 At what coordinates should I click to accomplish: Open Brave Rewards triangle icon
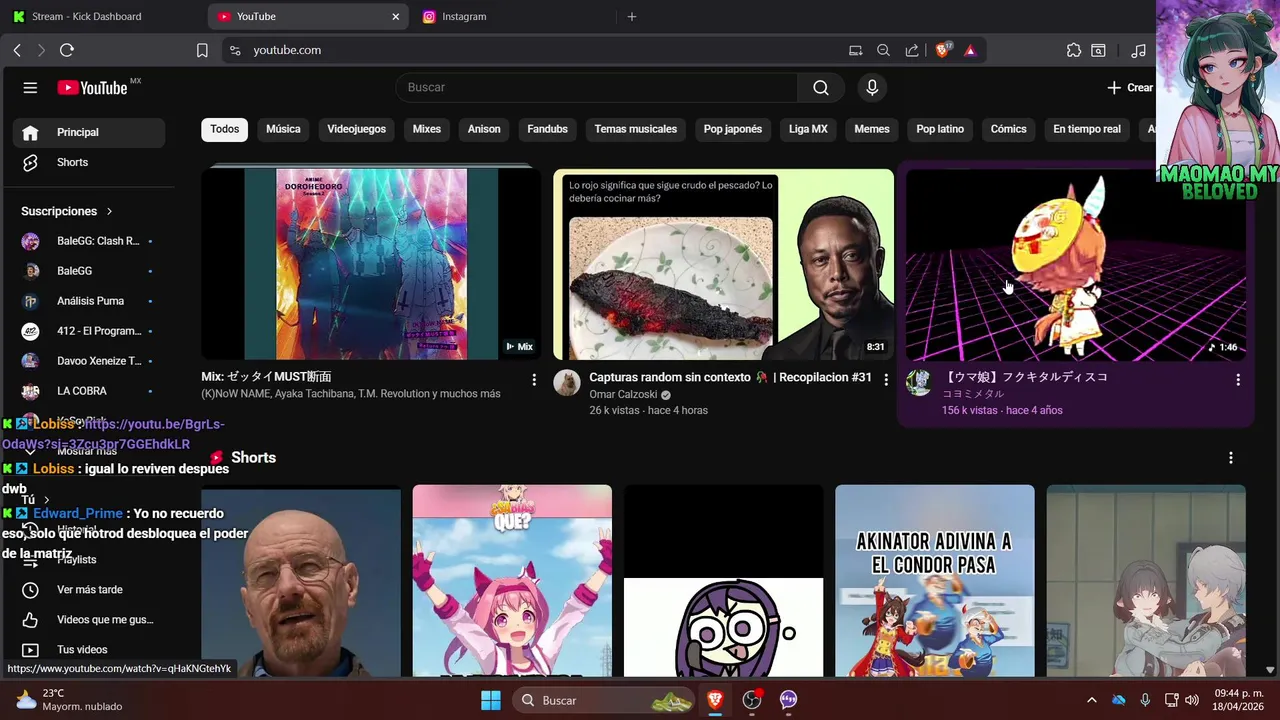[970, 50]
